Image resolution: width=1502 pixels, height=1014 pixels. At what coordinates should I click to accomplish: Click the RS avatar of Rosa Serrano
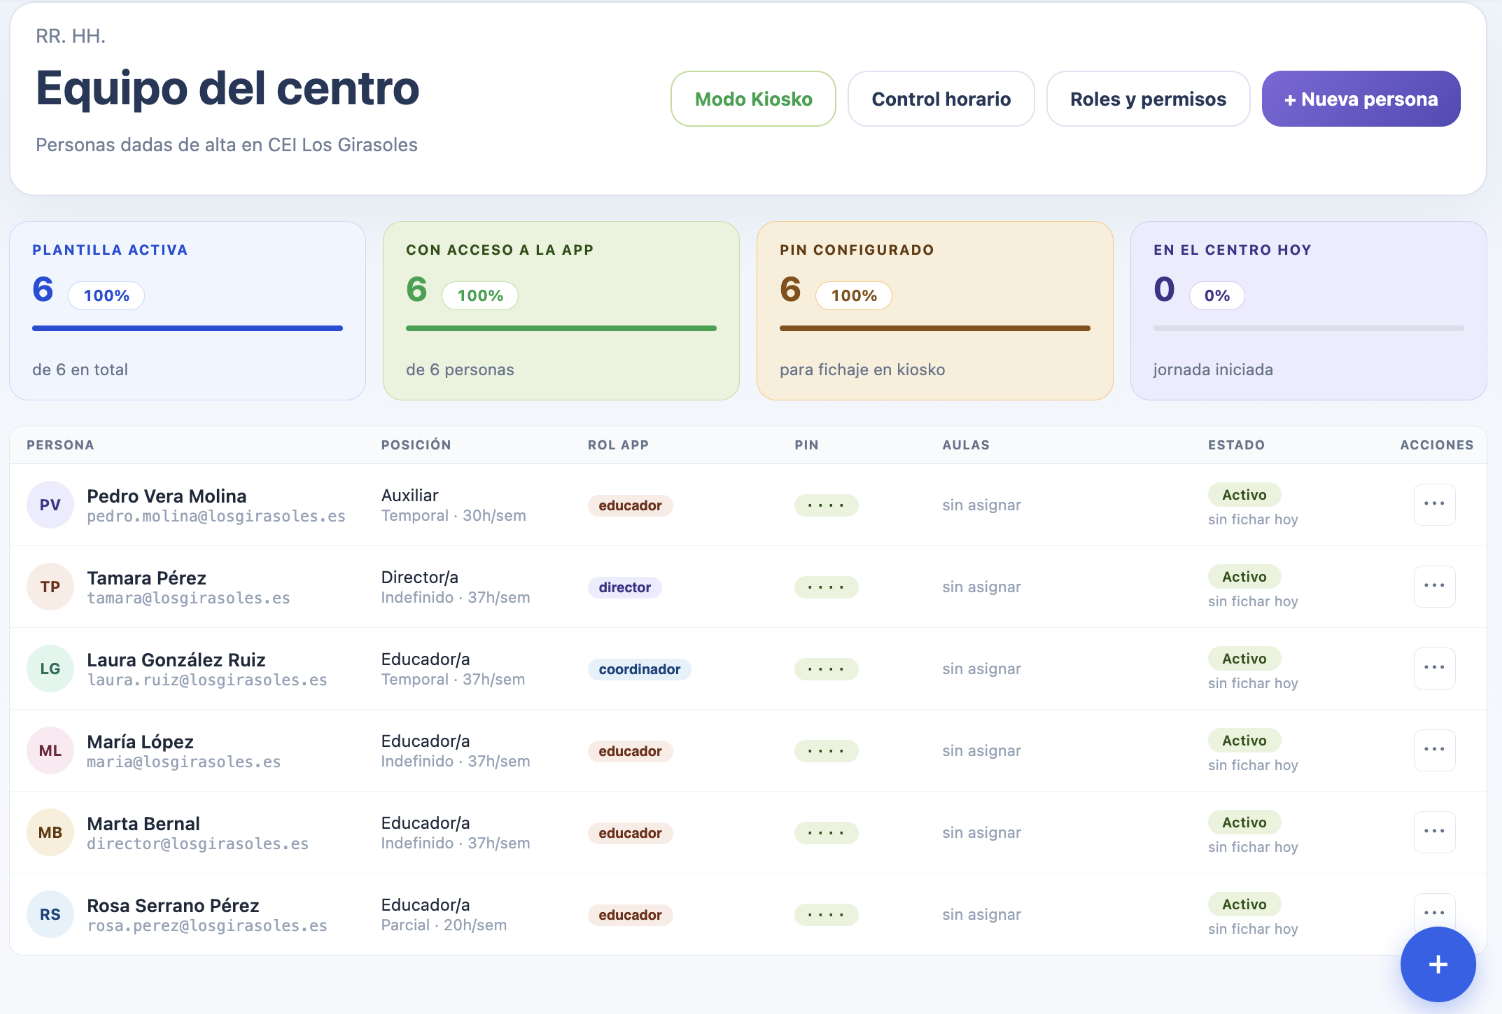pyautogui.click(x=50, y=915)
